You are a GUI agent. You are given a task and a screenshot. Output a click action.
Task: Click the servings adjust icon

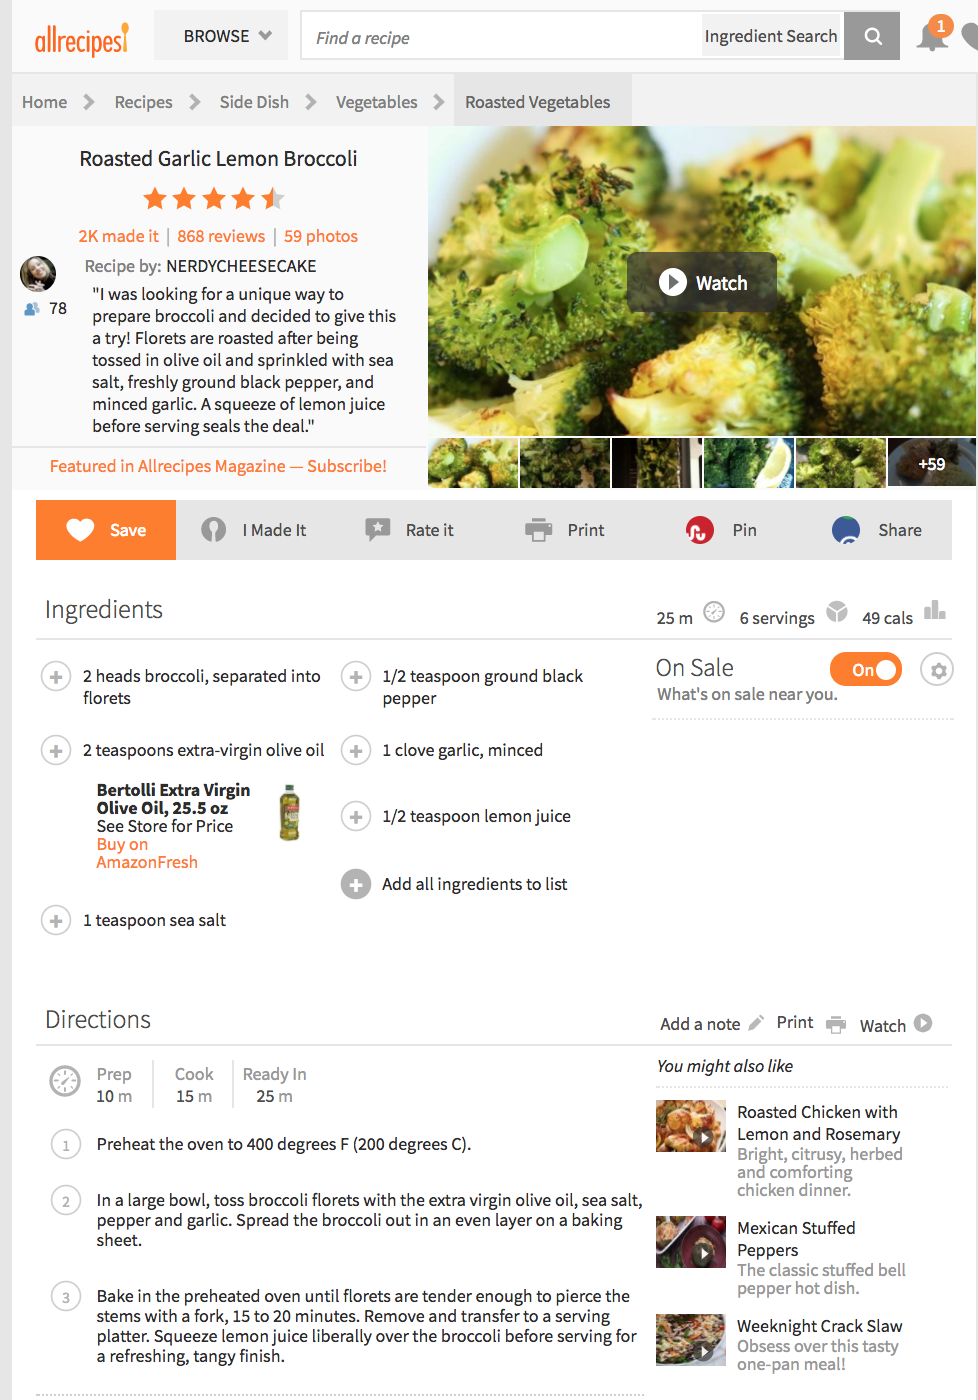837,612
